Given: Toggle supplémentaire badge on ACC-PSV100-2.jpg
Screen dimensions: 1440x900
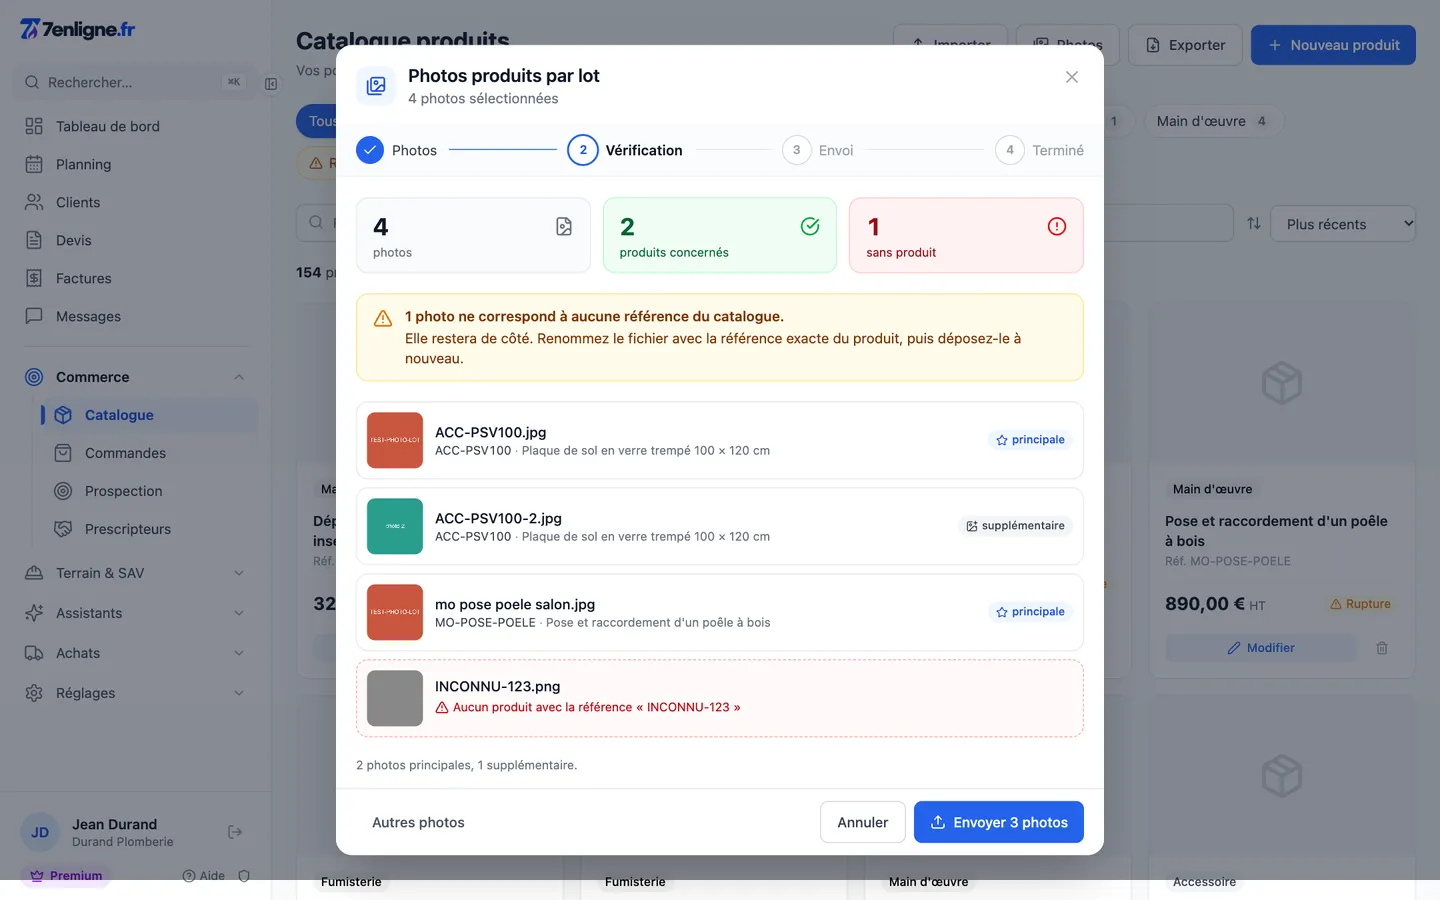Looking at the screenshot, I should click(x=1015, y=526).
